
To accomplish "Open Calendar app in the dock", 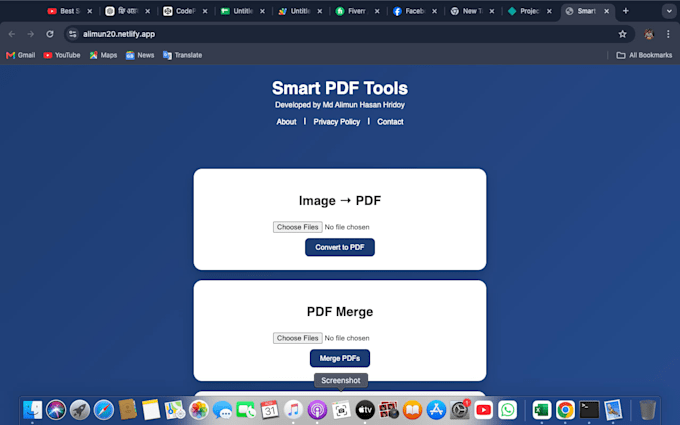I will click(x=270, y=410).
